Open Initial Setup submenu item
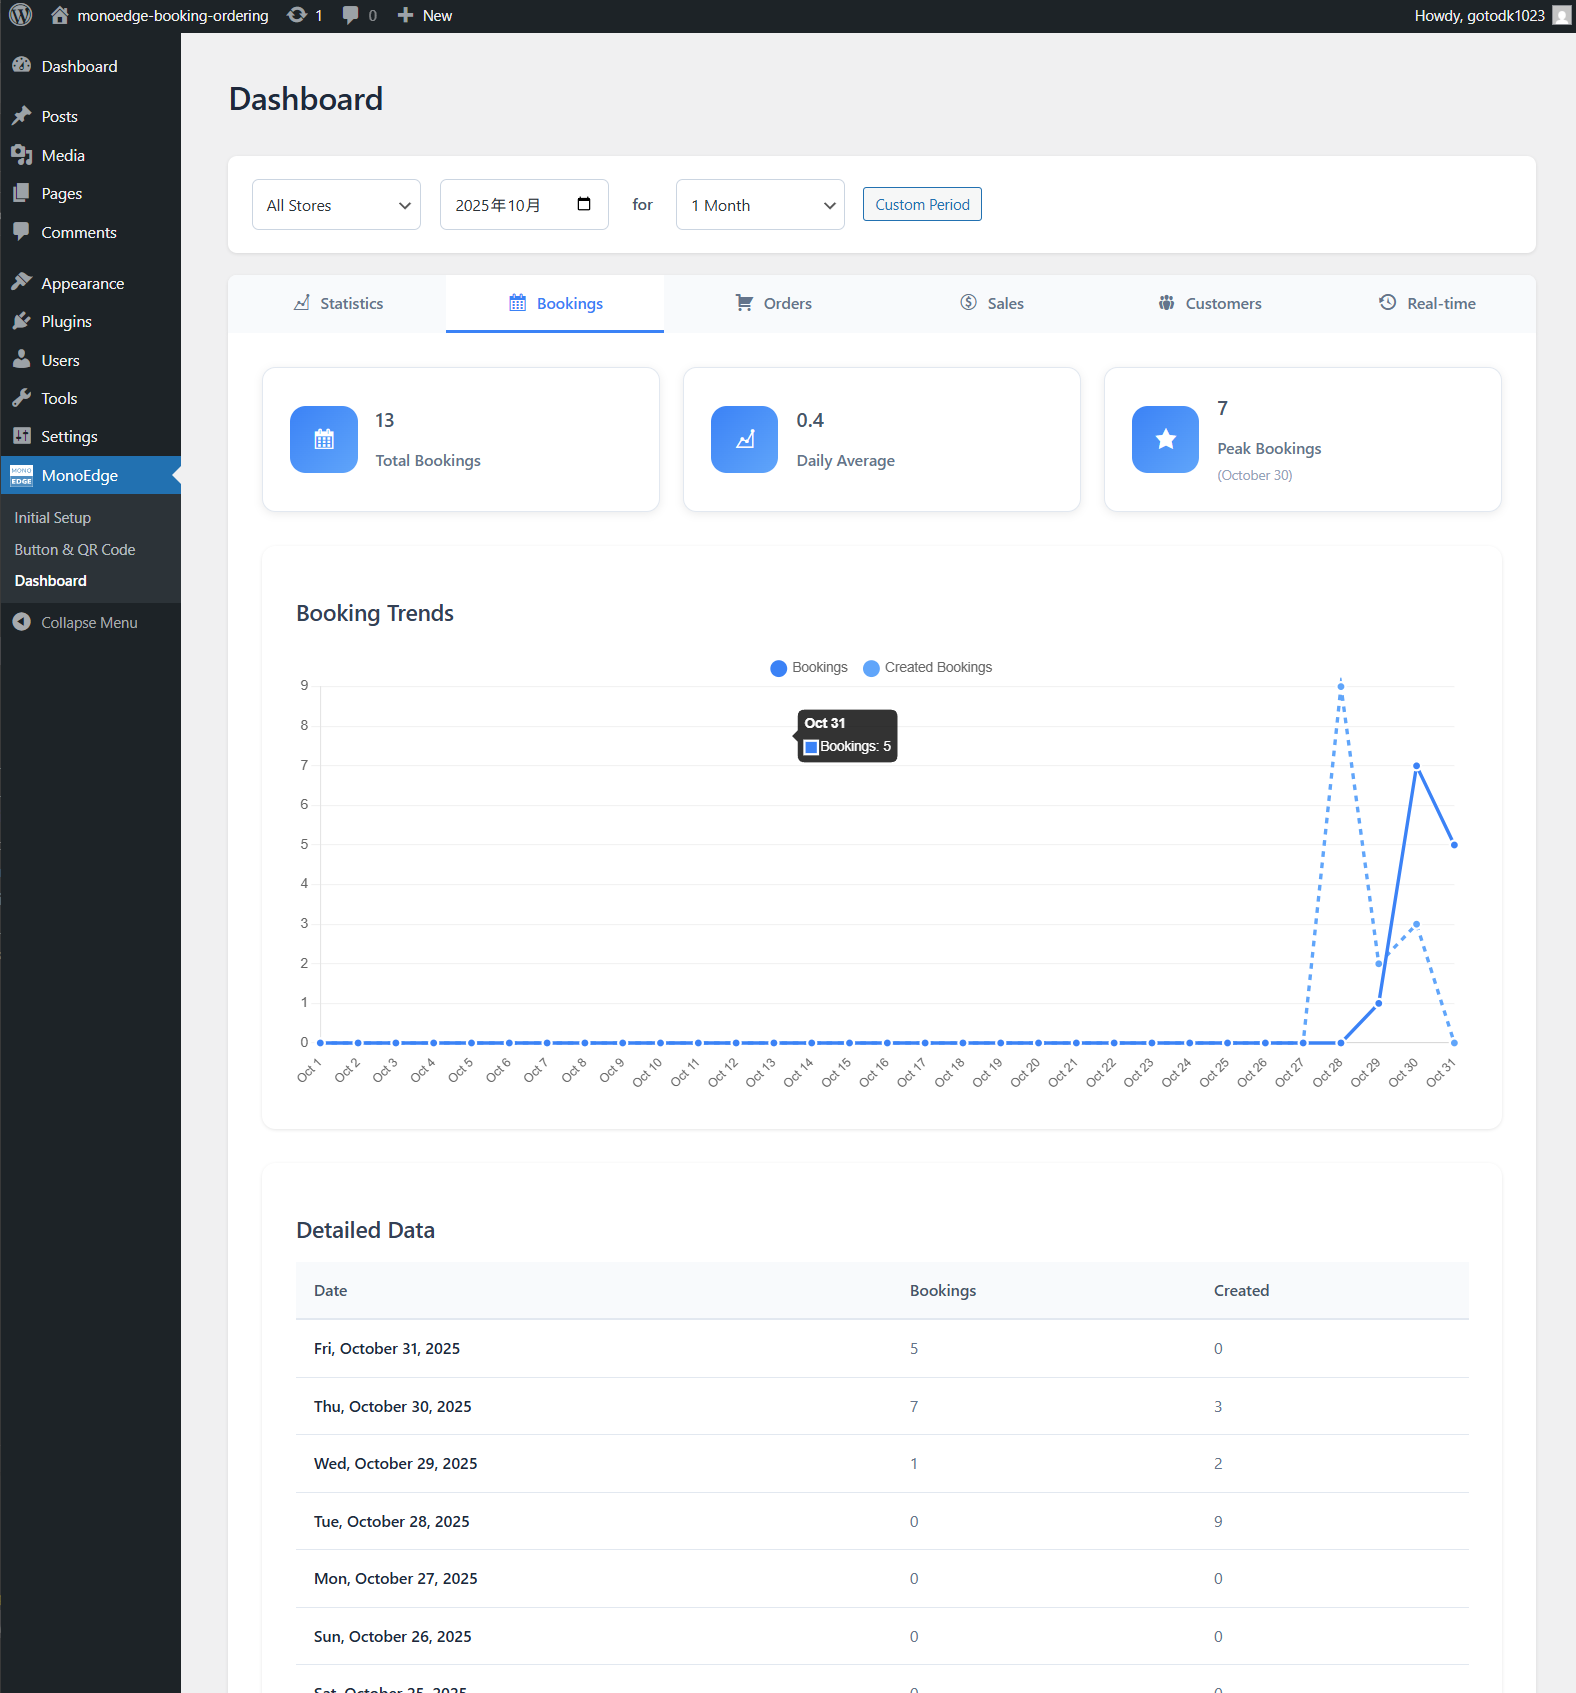Image resolution: width=1576 pixels, height=1693 pixels. tap(53, 517)
